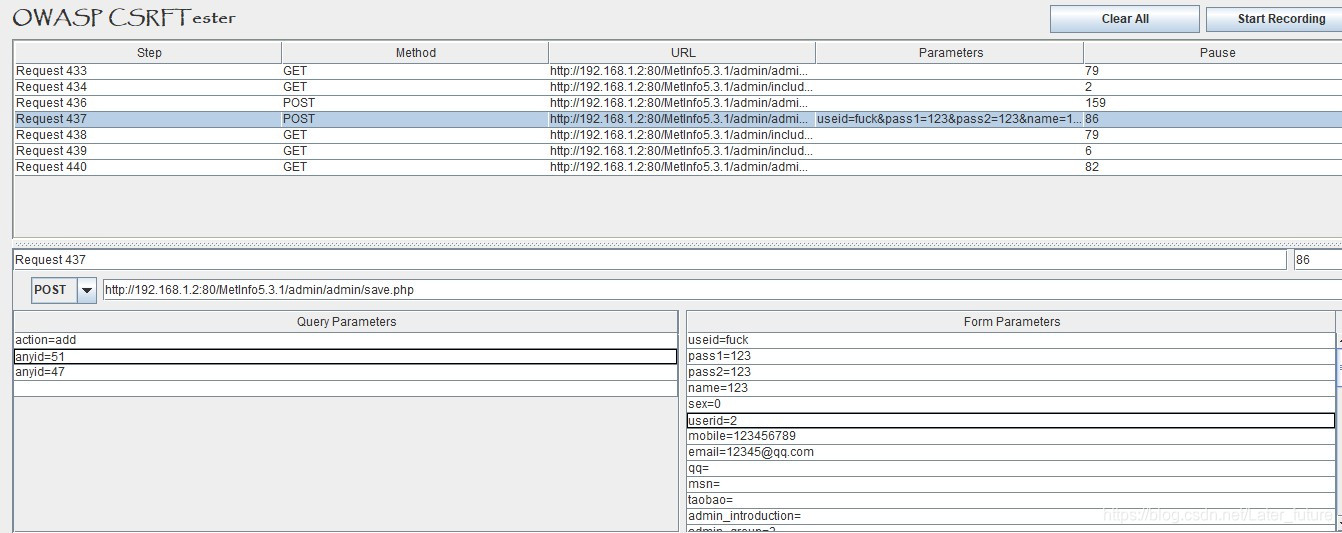The width and height of the screenshot is (1342, 533).
Task: Select the mobile=123456789 form parameter
Action: coord(1011,436)
